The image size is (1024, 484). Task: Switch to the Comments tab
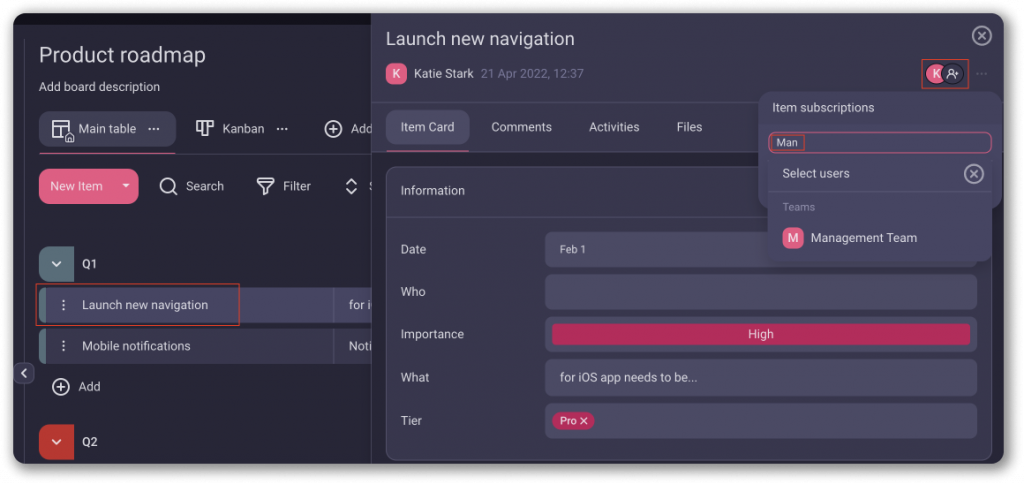click(521, 127)
